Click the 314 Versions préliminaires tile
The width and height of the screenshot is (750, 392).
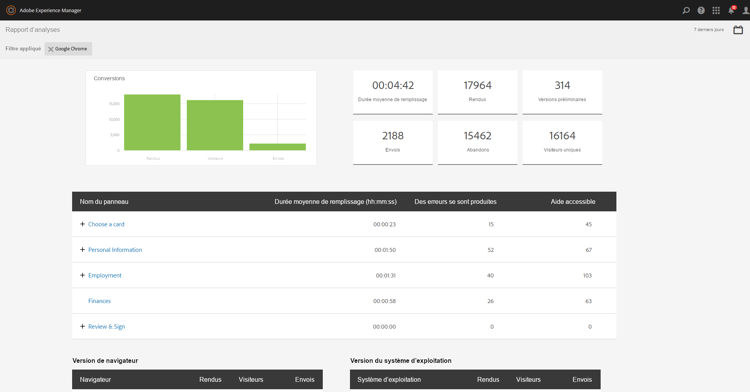pyautogui.click(x=562, y=92)
